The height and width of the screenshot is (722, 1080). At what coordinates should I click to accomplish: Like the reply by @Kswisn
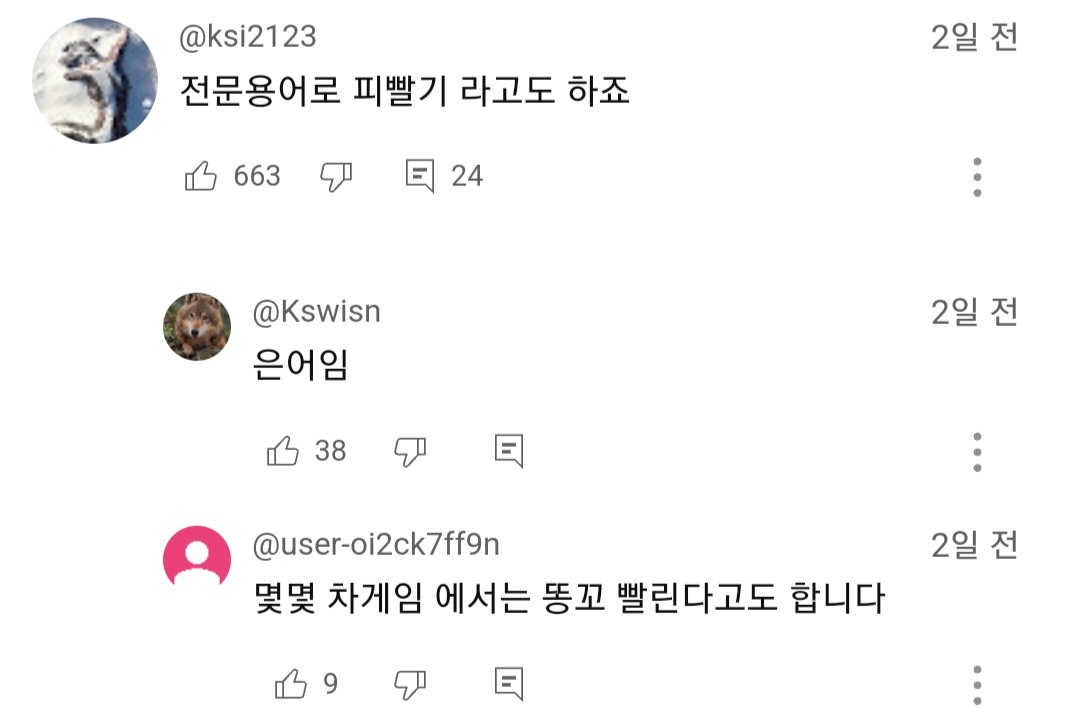pos(283,452)
